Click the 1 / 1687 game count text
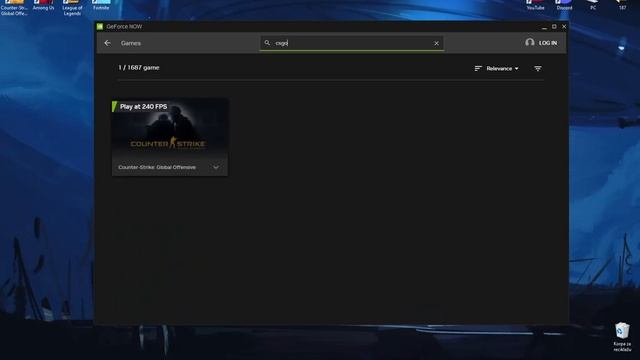 pyautogui.click(x=139, y=68)
